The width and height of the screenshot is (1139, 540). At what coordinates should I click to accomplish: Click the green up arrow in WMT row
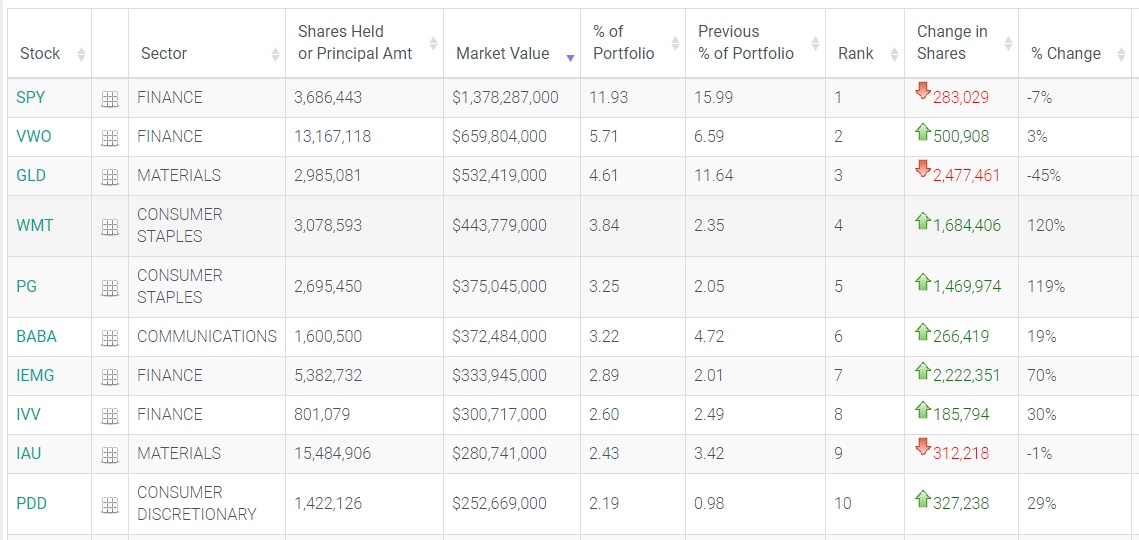click(923, 221)
